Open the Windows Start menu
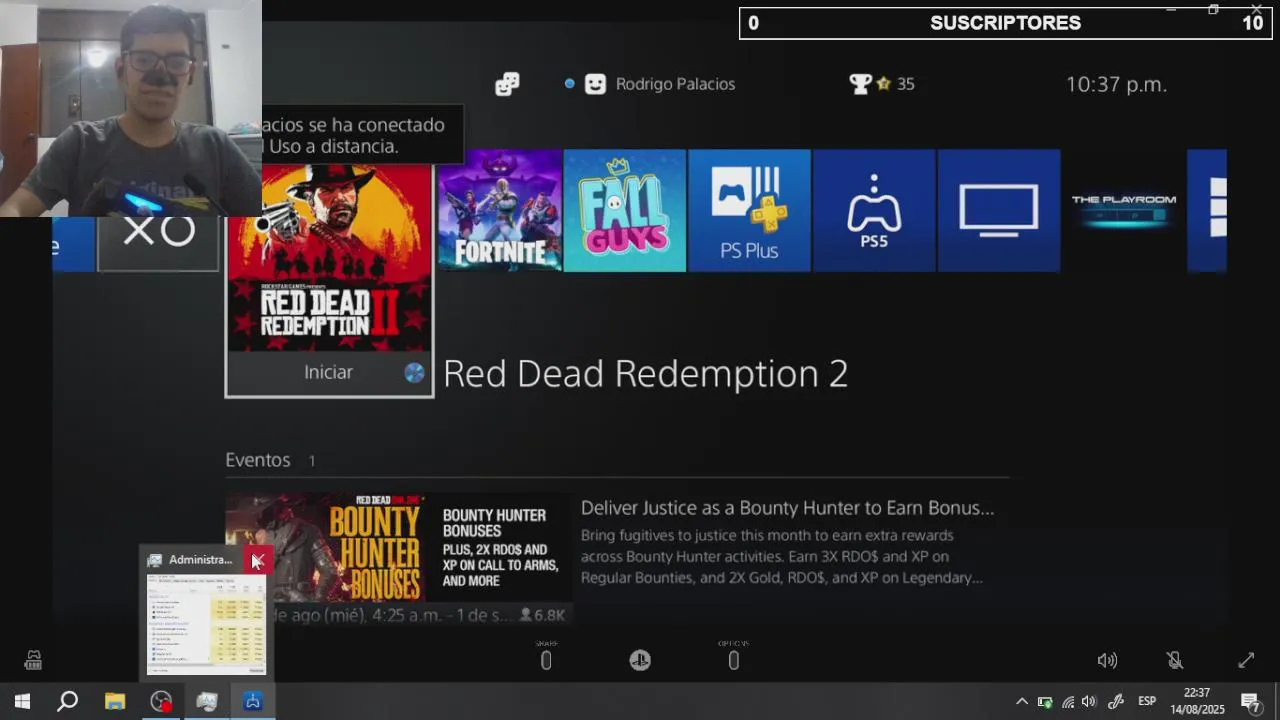 click(x=22, y=701)
